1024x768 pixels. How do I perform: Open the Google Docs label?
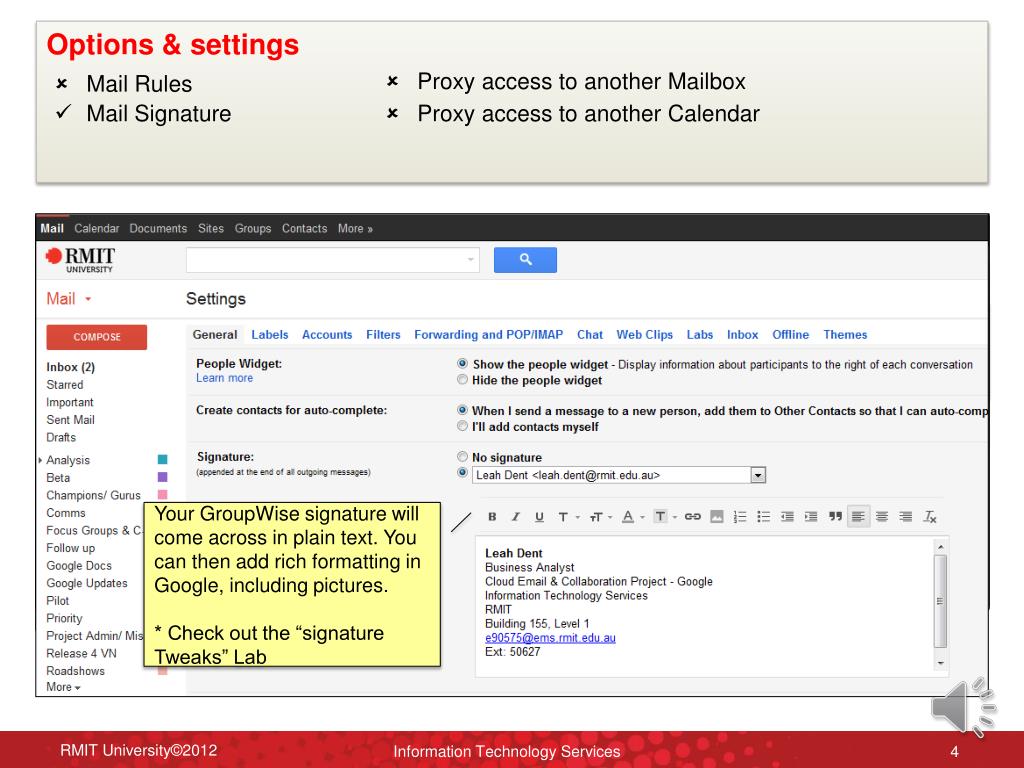tap(79, 566)
